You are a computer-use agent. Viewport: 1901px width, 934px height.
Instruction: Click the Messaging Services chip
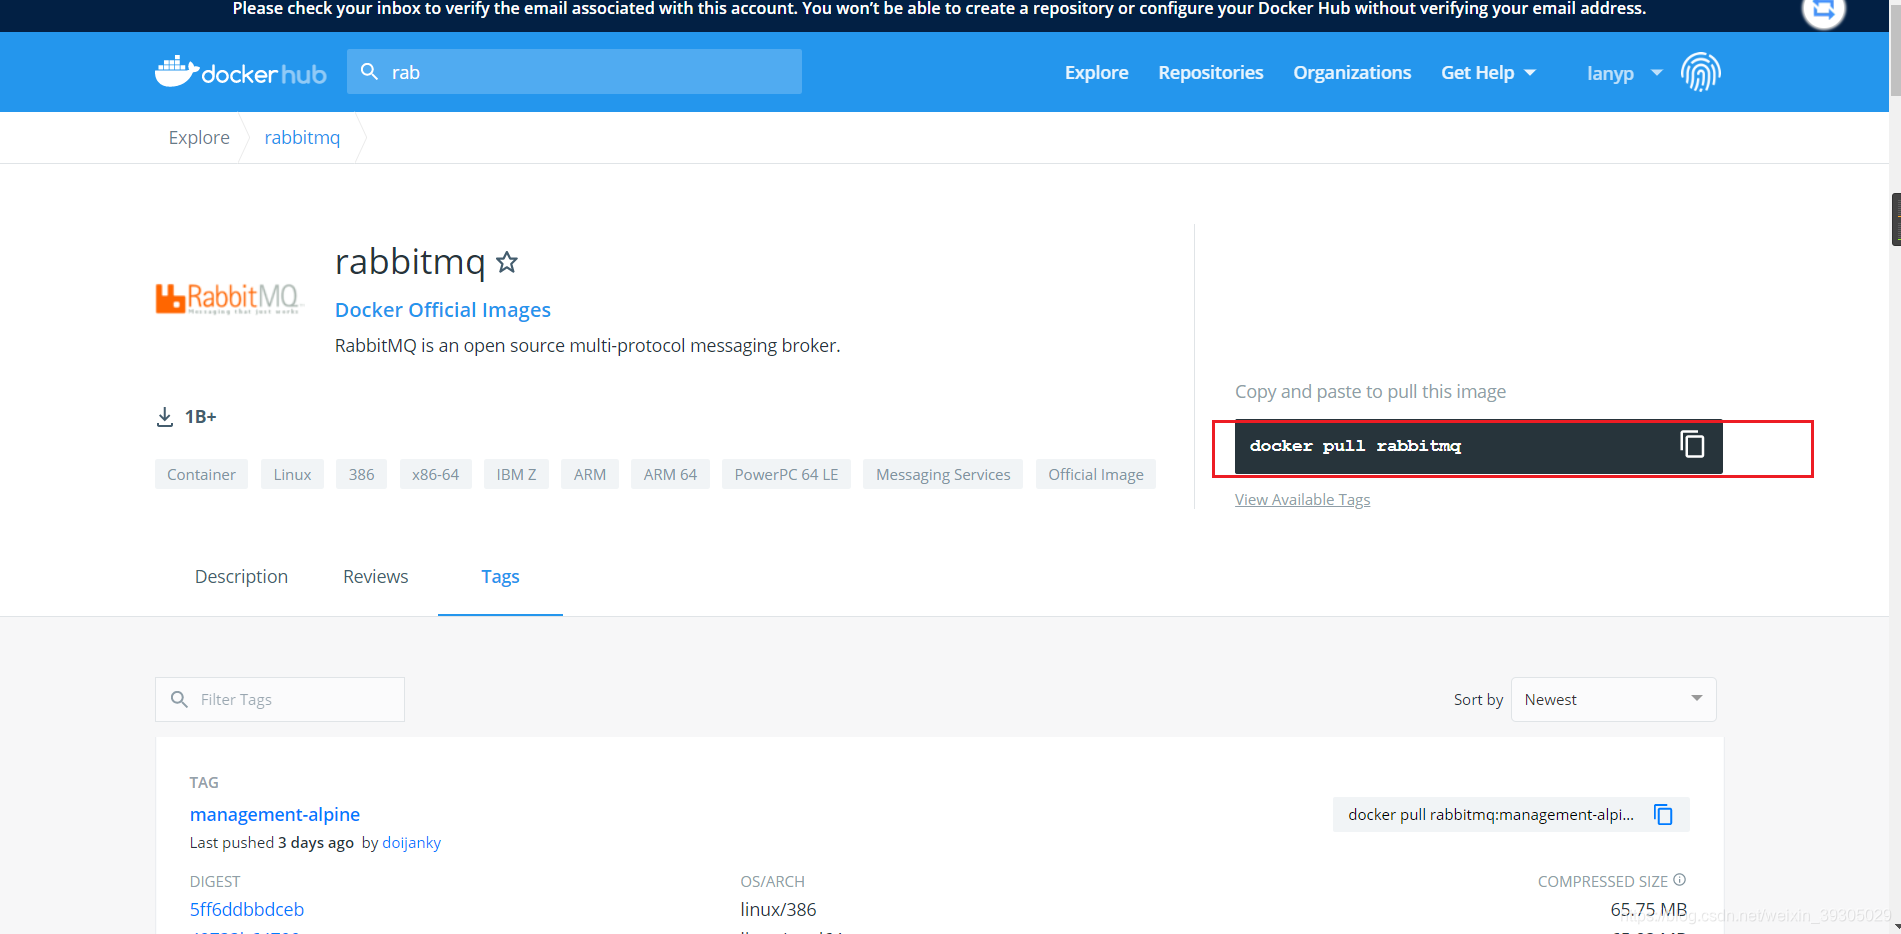(x=943, y=474)
